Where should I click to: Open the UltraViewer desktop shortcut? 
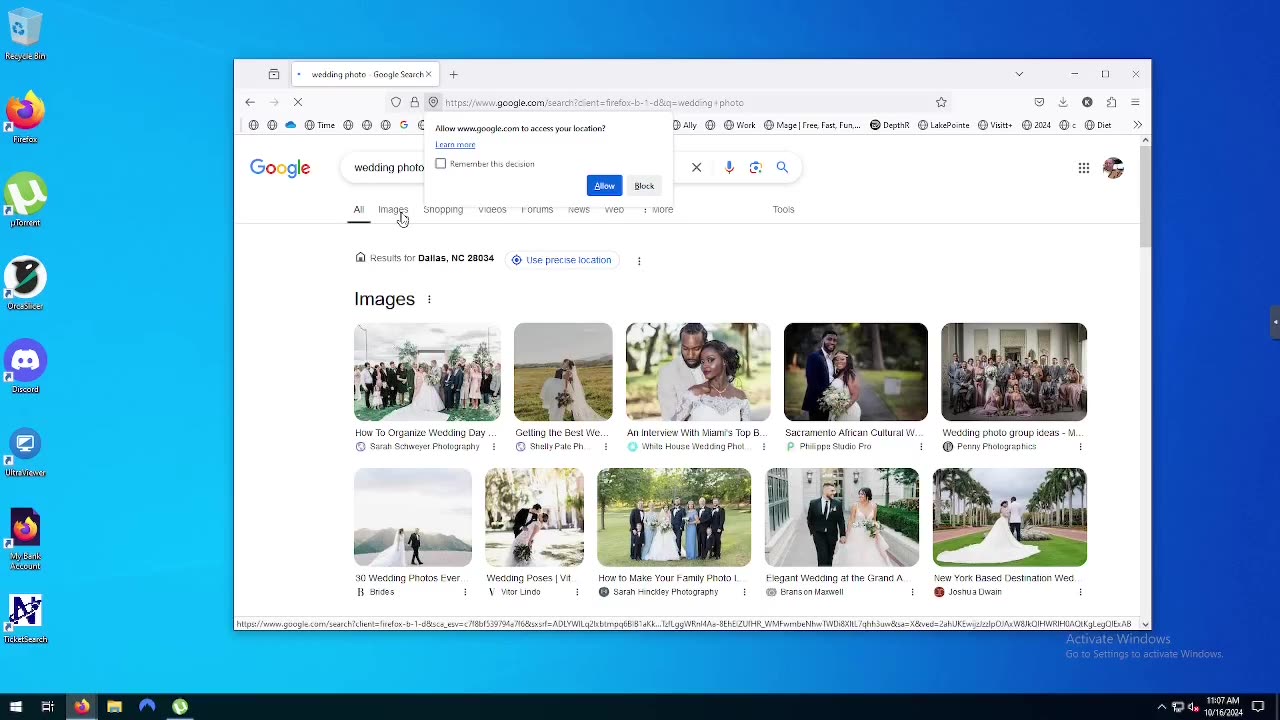25,451
